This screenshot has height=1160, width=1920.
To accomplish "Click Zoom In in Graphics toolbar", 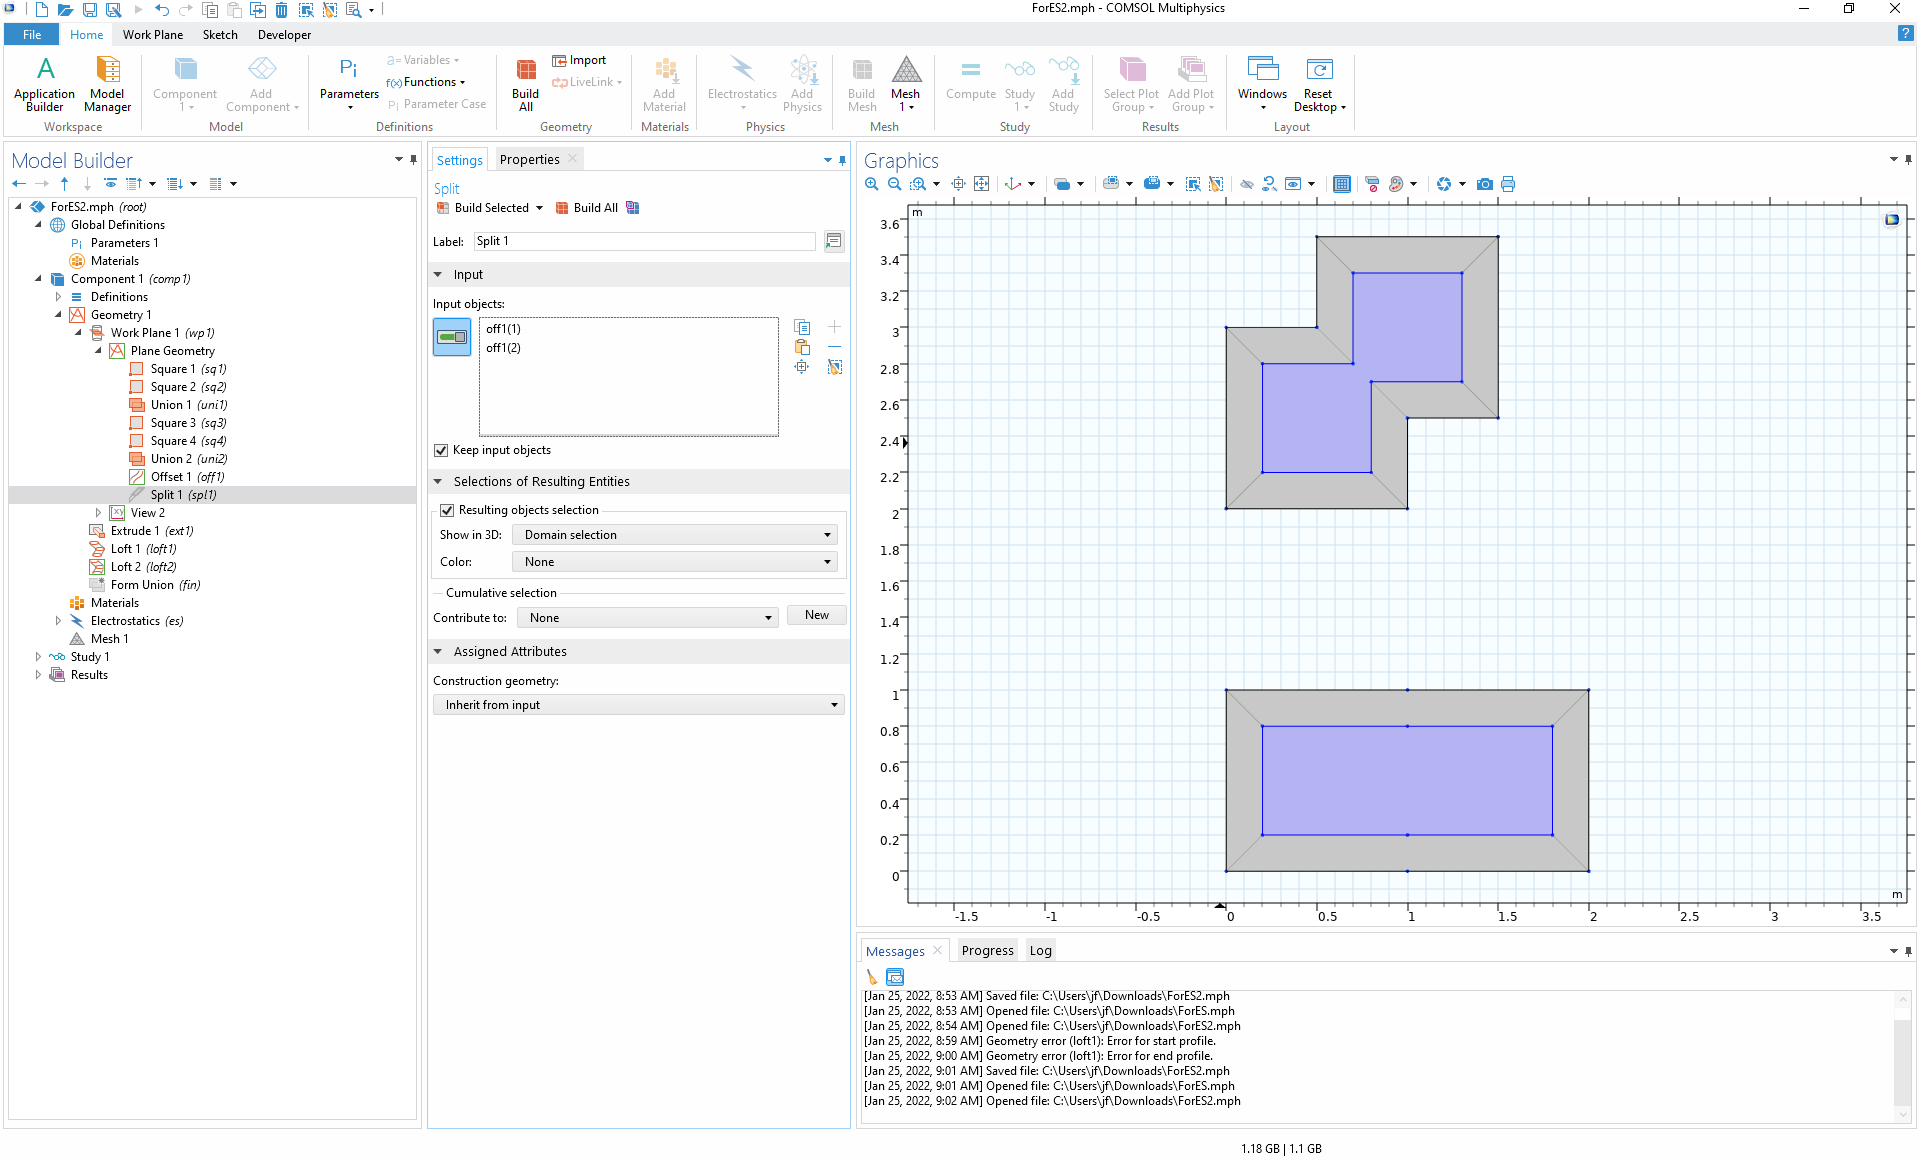I will point(872,184).
